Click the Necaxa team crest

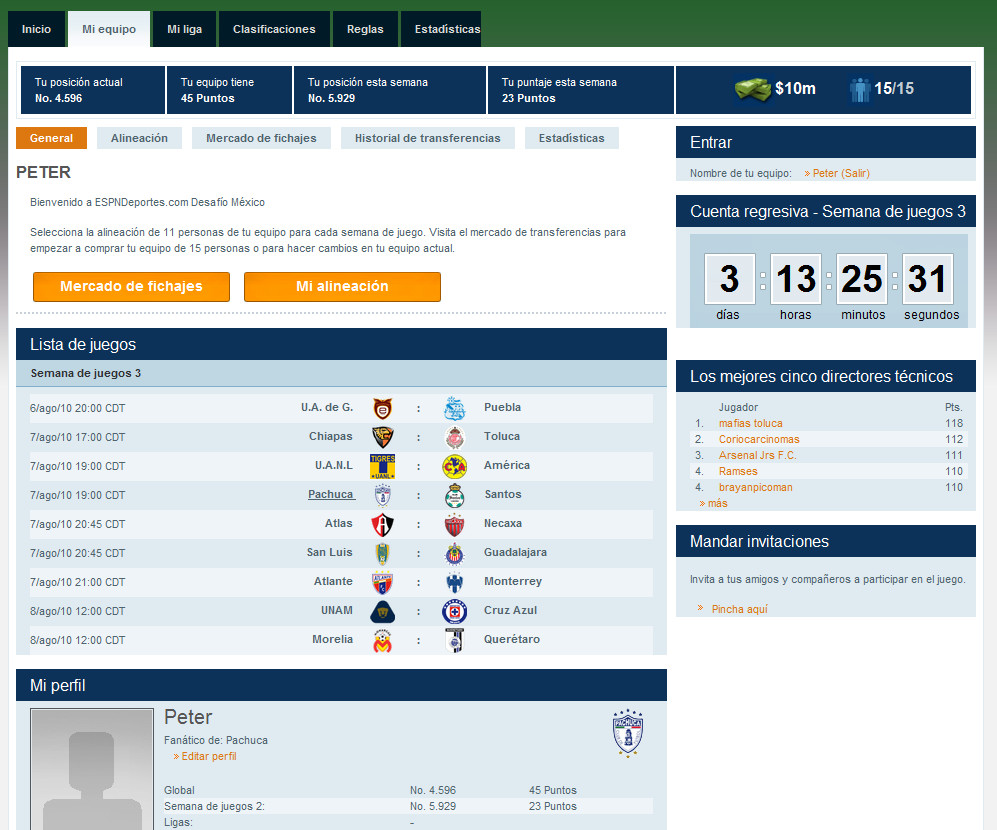(x=455, y=525)
